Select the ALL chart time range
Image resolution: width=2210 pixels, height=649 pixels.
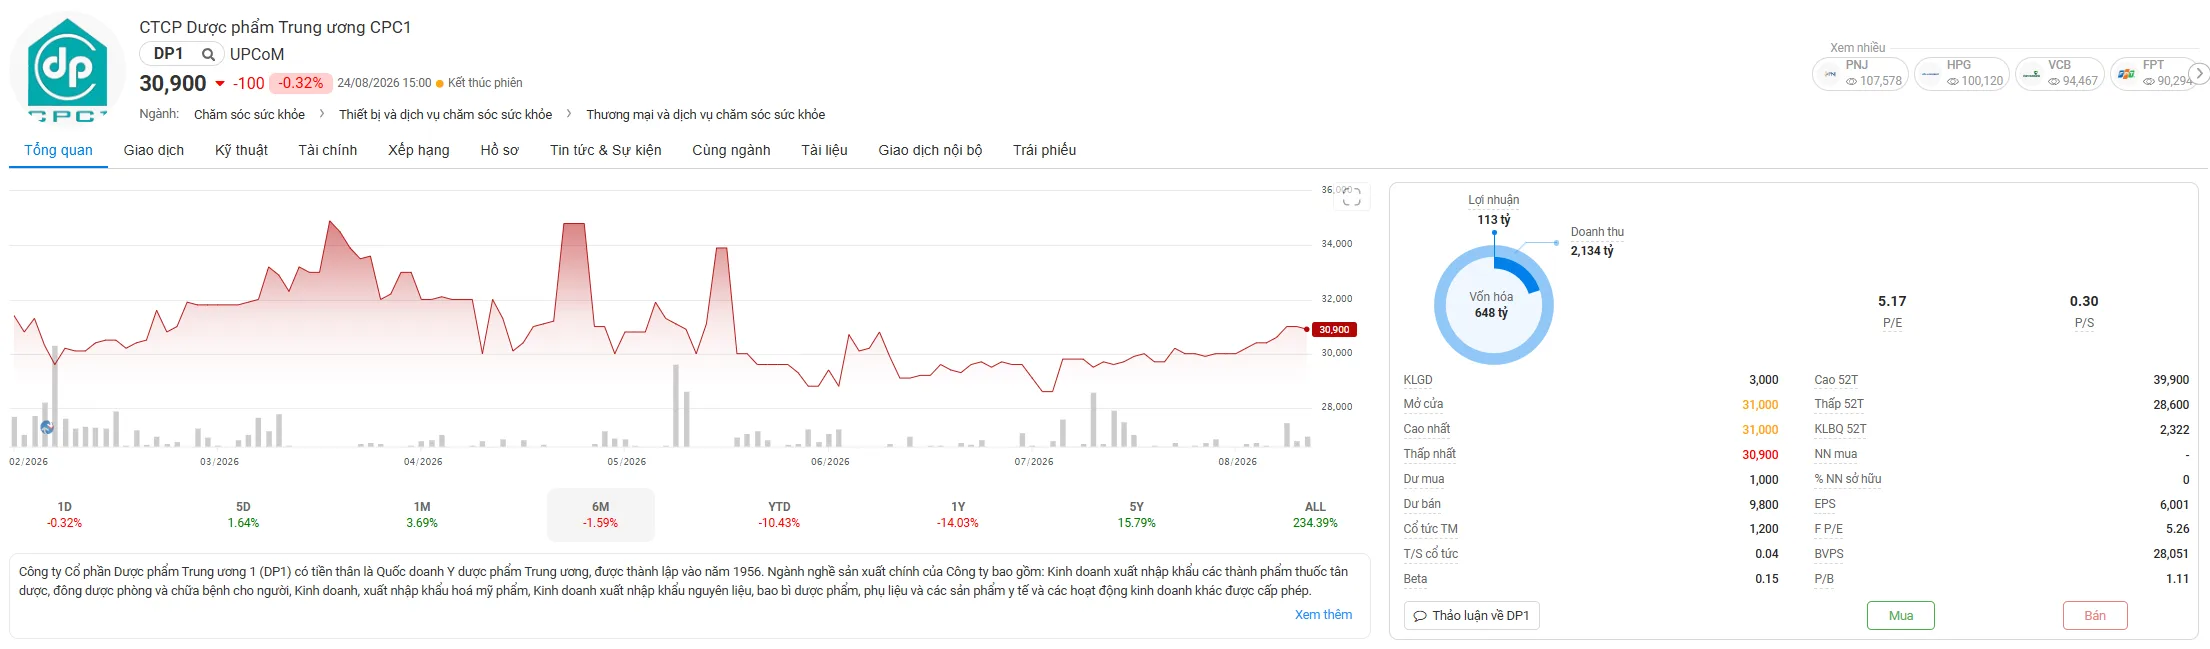tap(1315, 515)
